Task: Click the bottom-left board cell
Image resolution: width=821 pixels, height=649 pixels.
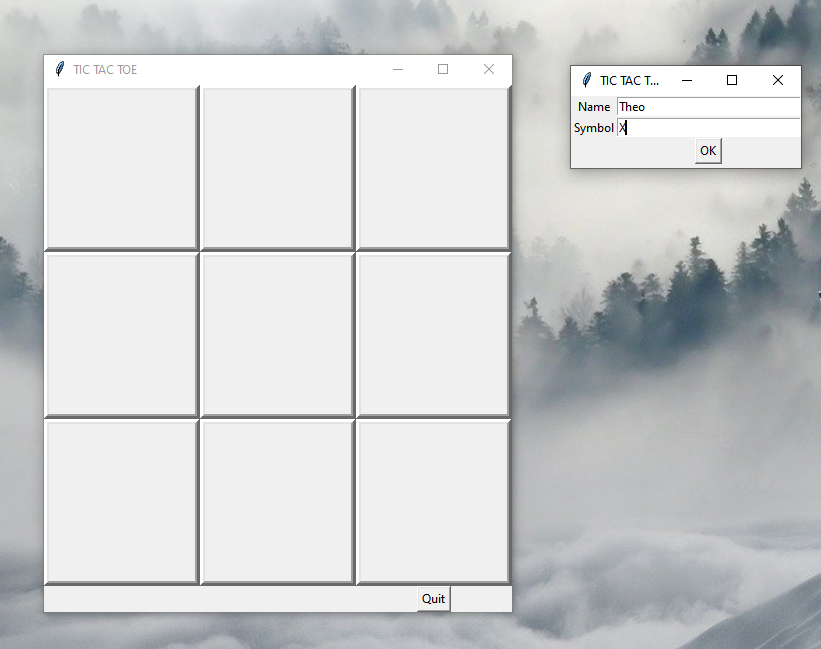Action: 121,501
